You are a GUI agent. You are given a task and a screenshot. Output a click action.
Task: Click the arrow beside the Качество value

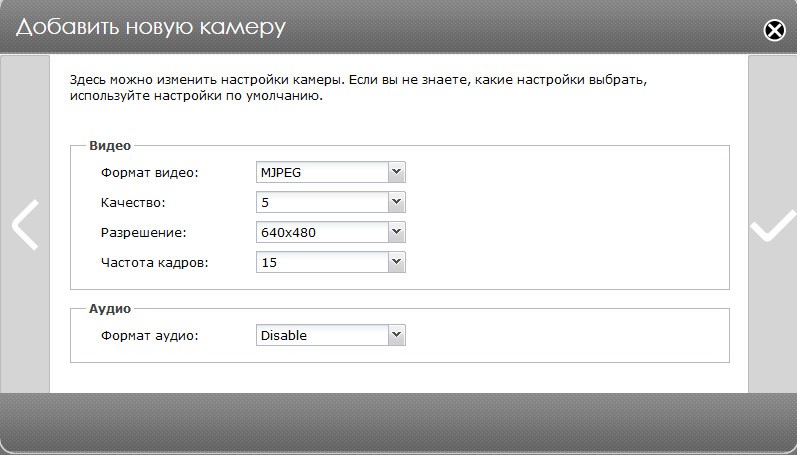(x=397, y=203)
